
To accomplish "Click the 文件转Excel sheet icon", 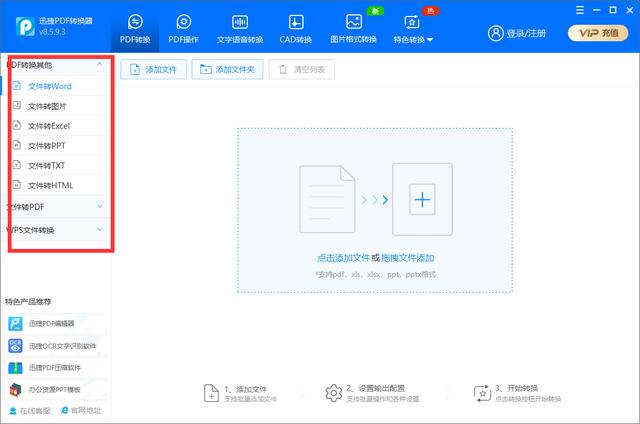I will (17, 125).
